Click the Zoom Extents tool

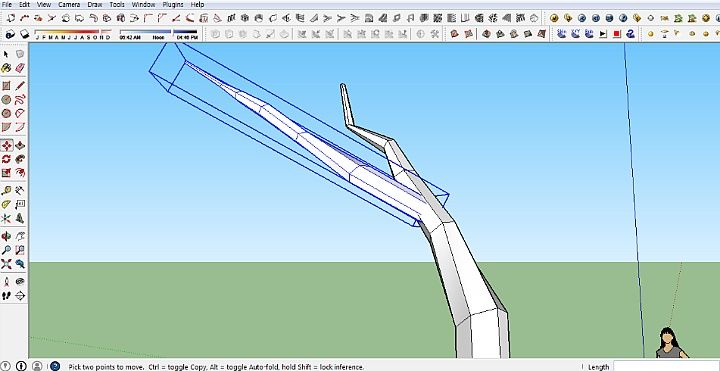tap(6, 264)
